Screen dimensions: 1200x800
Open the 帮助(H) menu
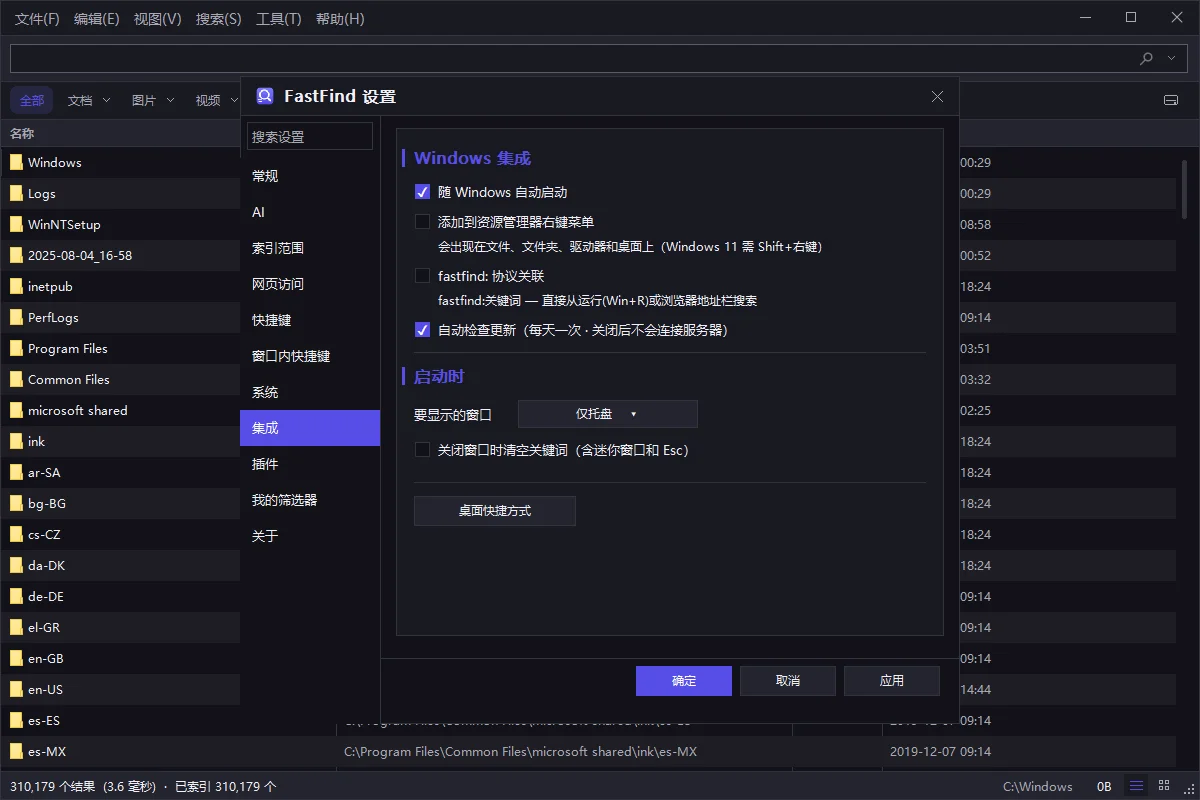(x=340, y=19)
